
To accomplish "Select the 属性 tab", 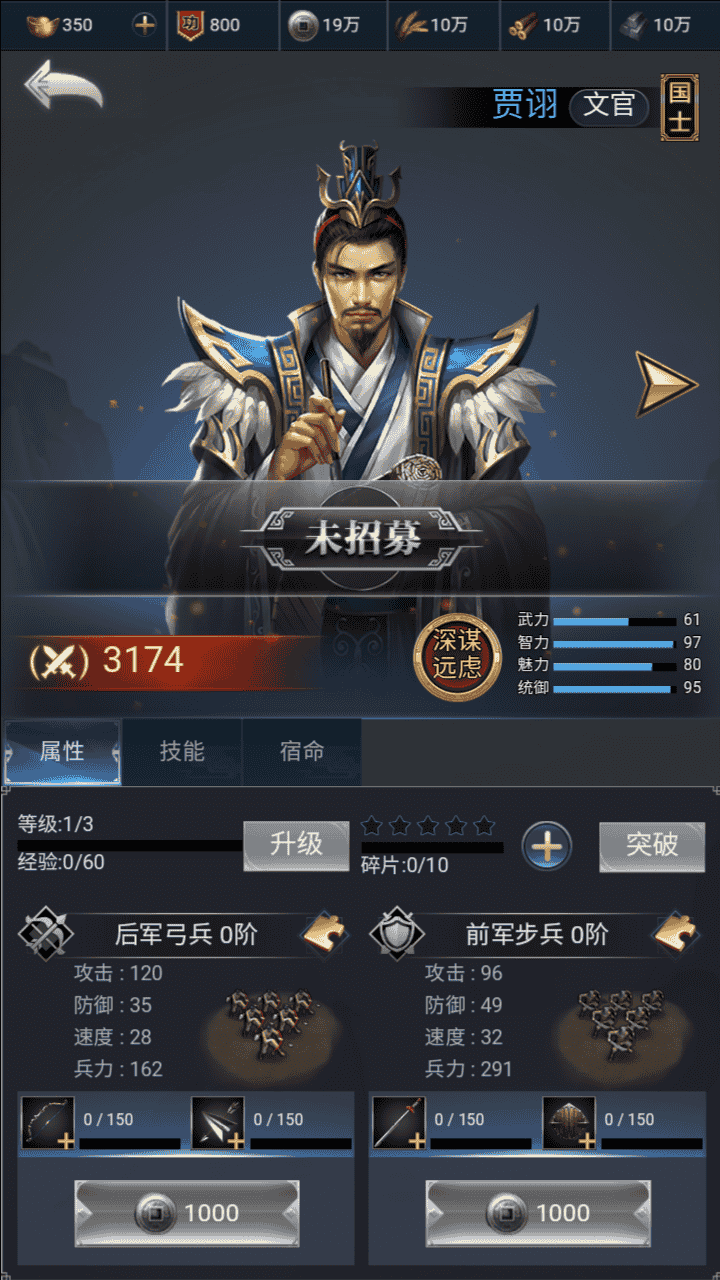I will click(62, 752).
